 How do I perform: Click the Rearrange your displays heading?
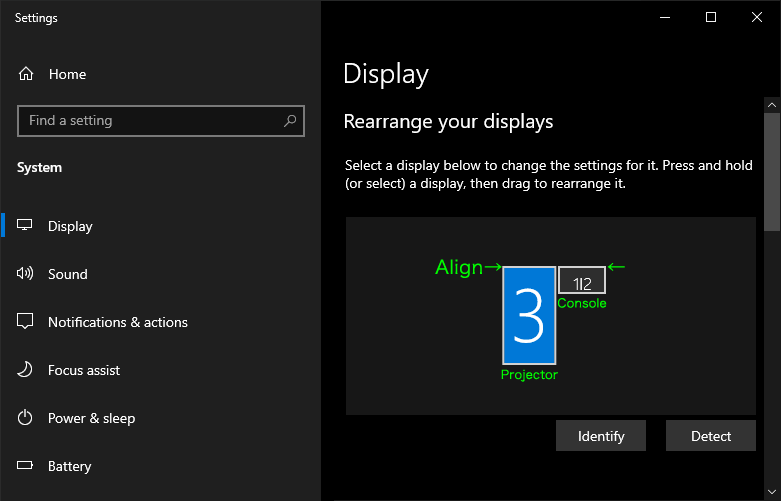point(448,122)
